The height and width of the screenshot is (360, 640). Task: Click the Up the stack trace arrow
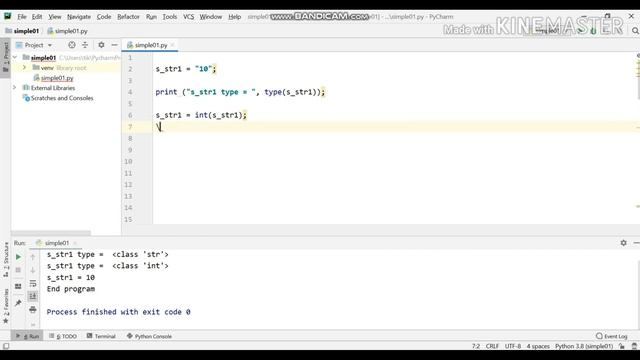point(33,257)
